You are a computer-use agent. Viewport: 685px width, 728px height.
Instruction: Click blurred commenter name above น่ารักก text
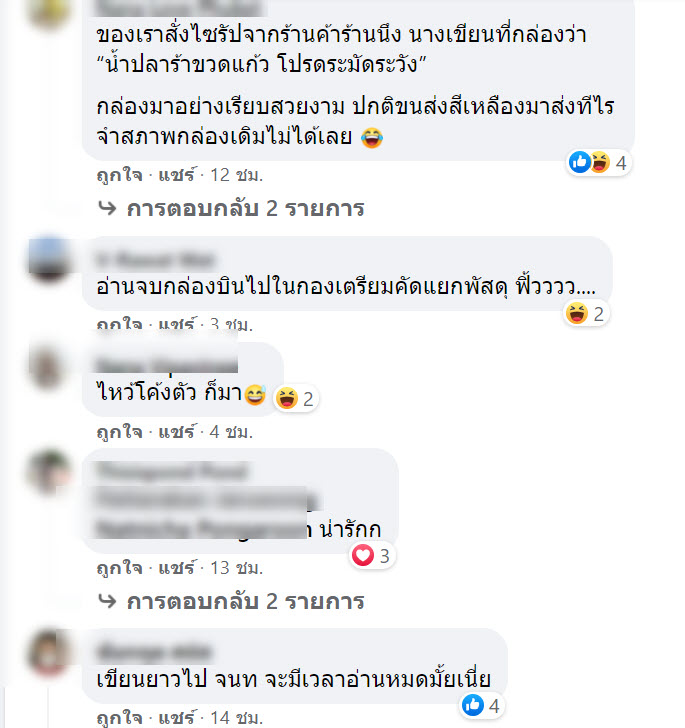pyautogui.click(x=172, y=472)
